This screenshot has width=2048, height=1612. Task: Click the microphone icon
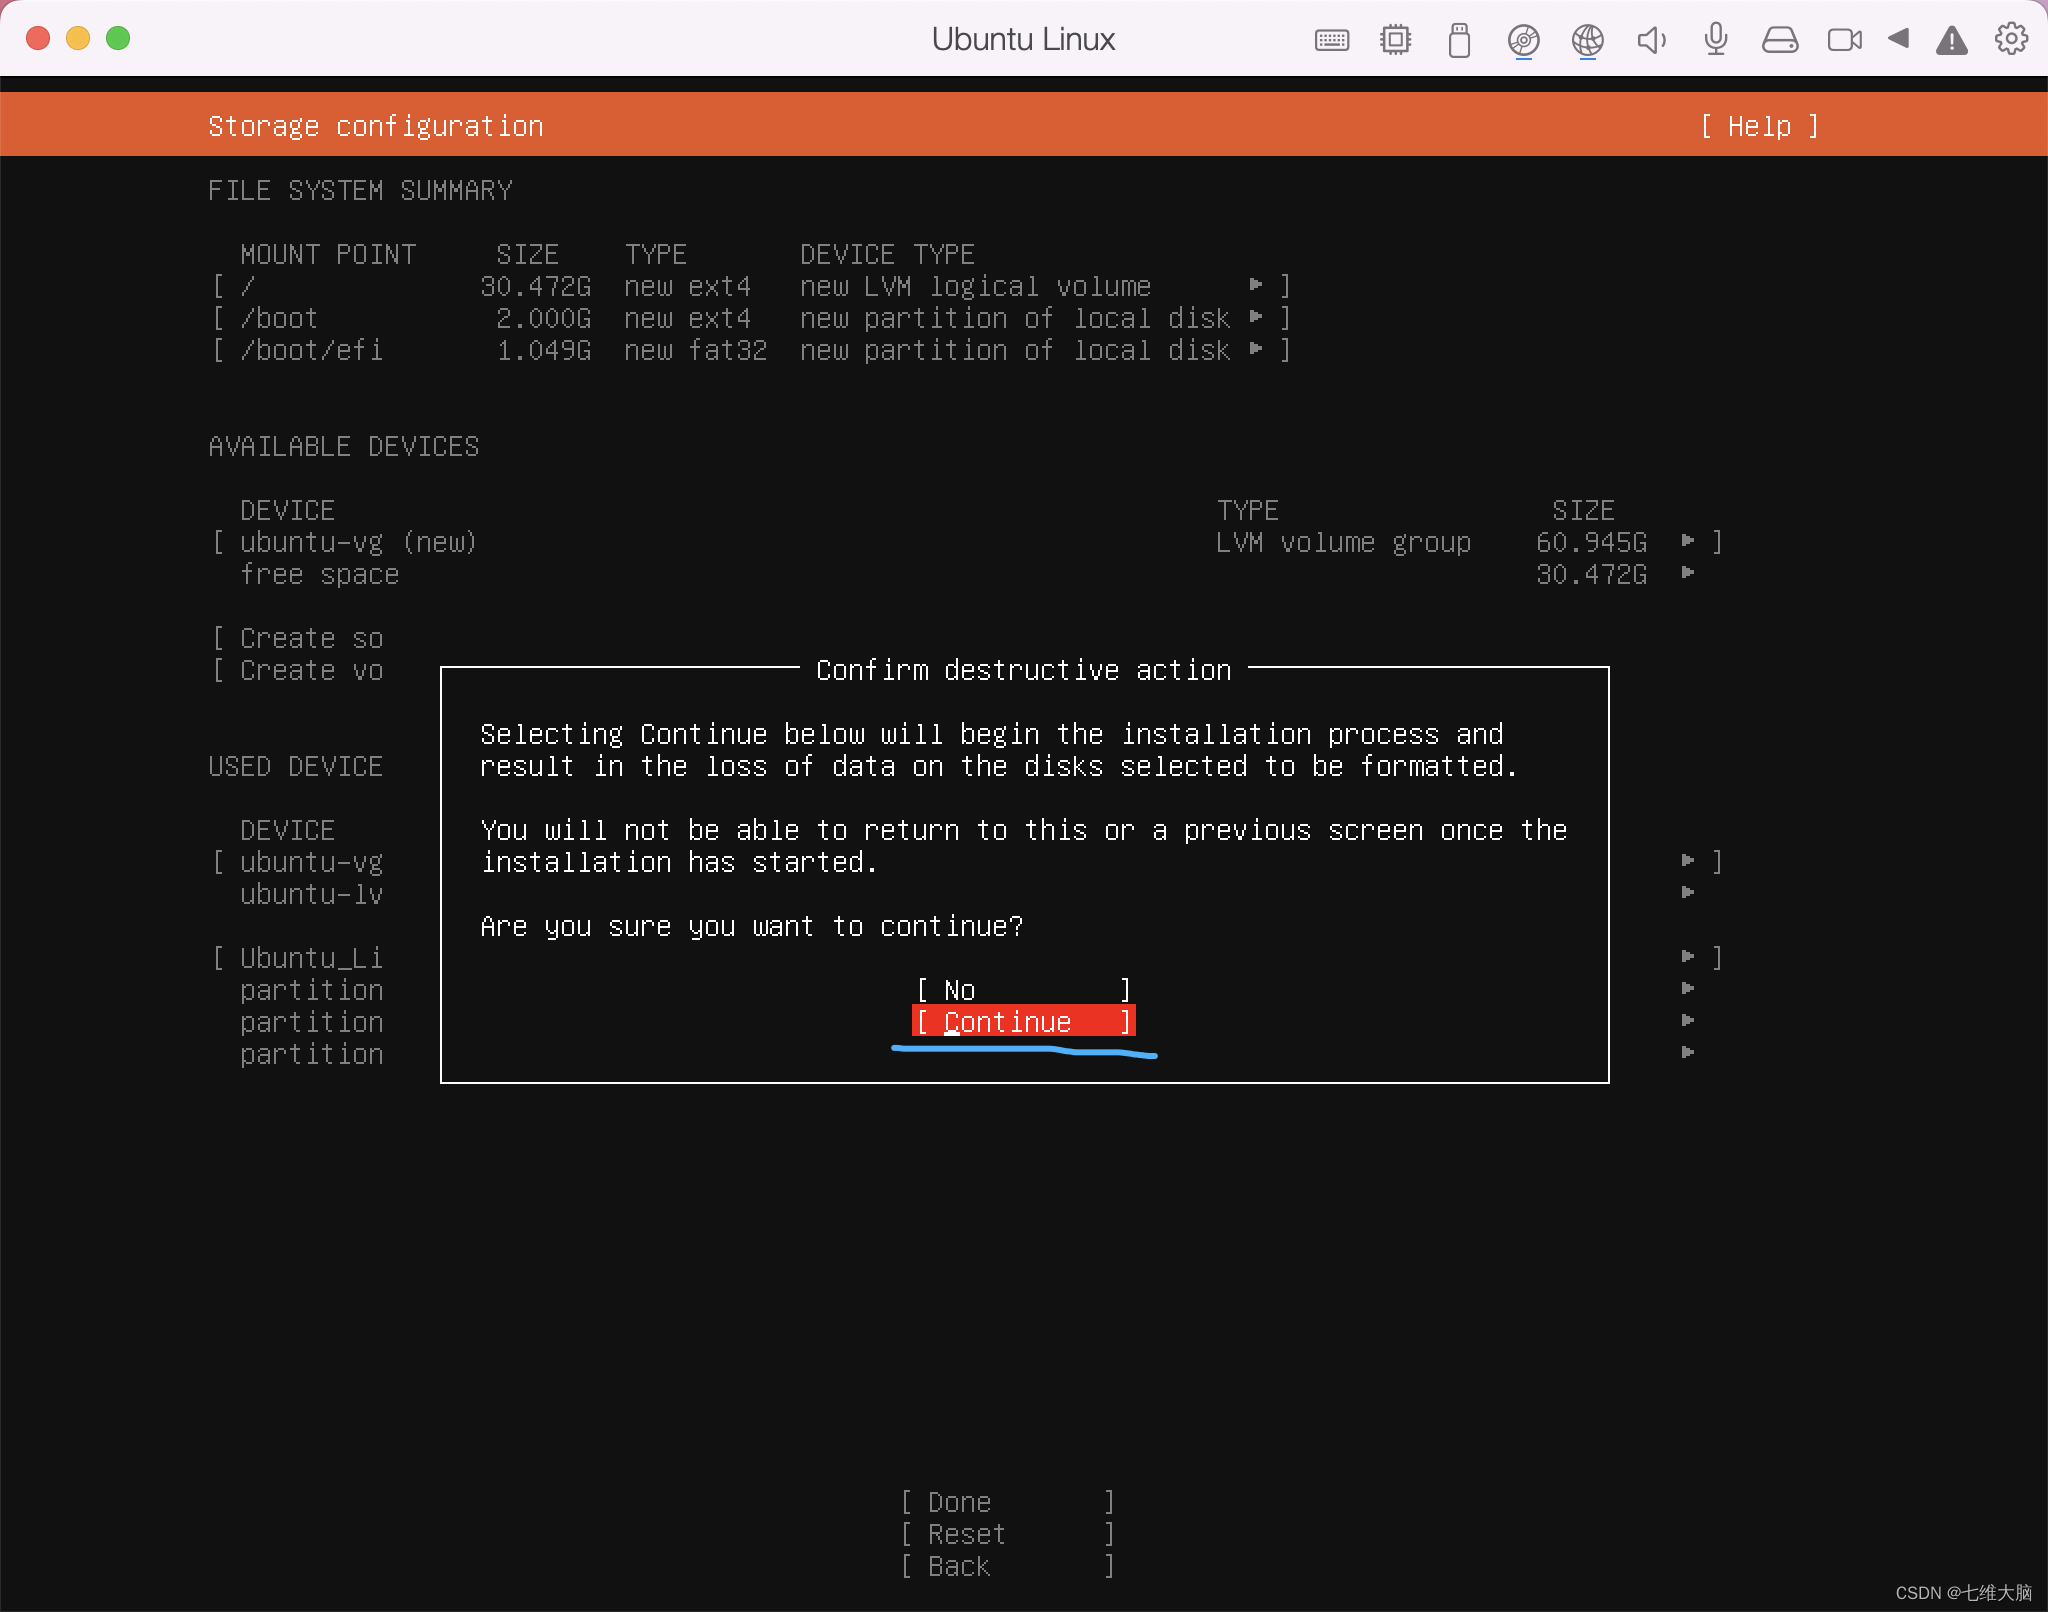(x=1715, y=40)
